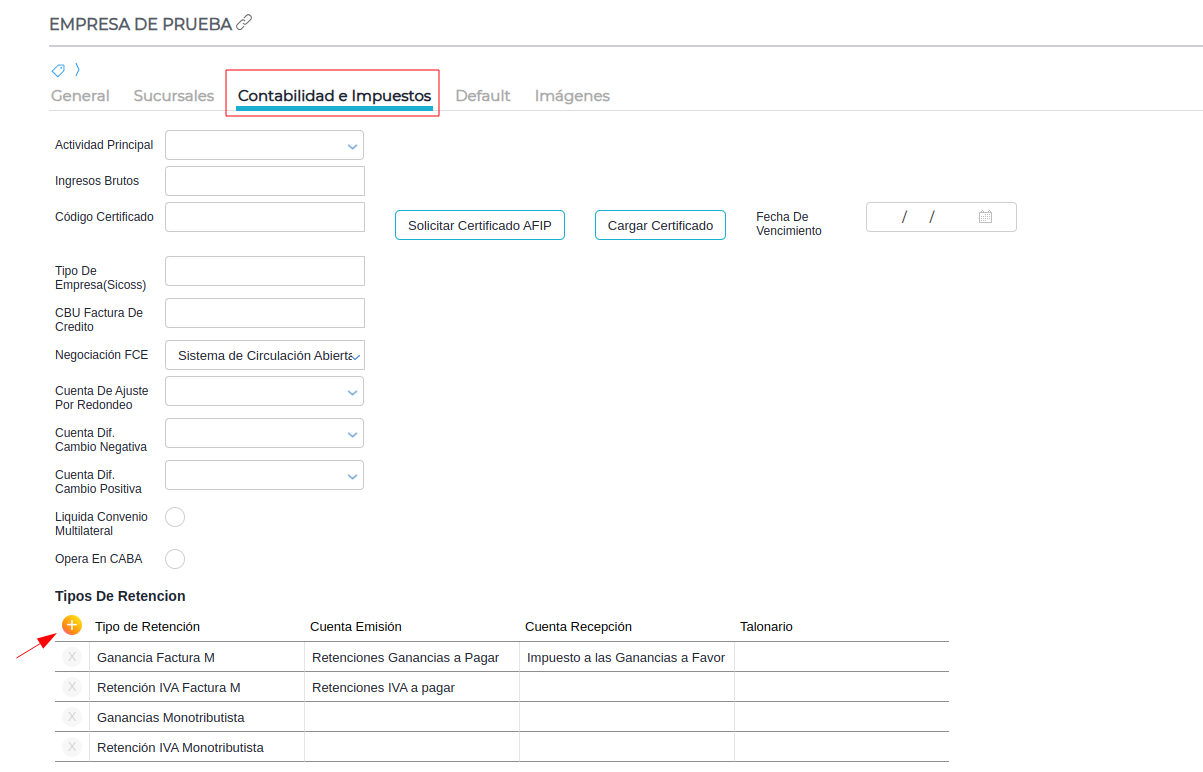Click the Retención IVA Factura M cell
The image size is (1203, 772).
(x=196, y=687)
